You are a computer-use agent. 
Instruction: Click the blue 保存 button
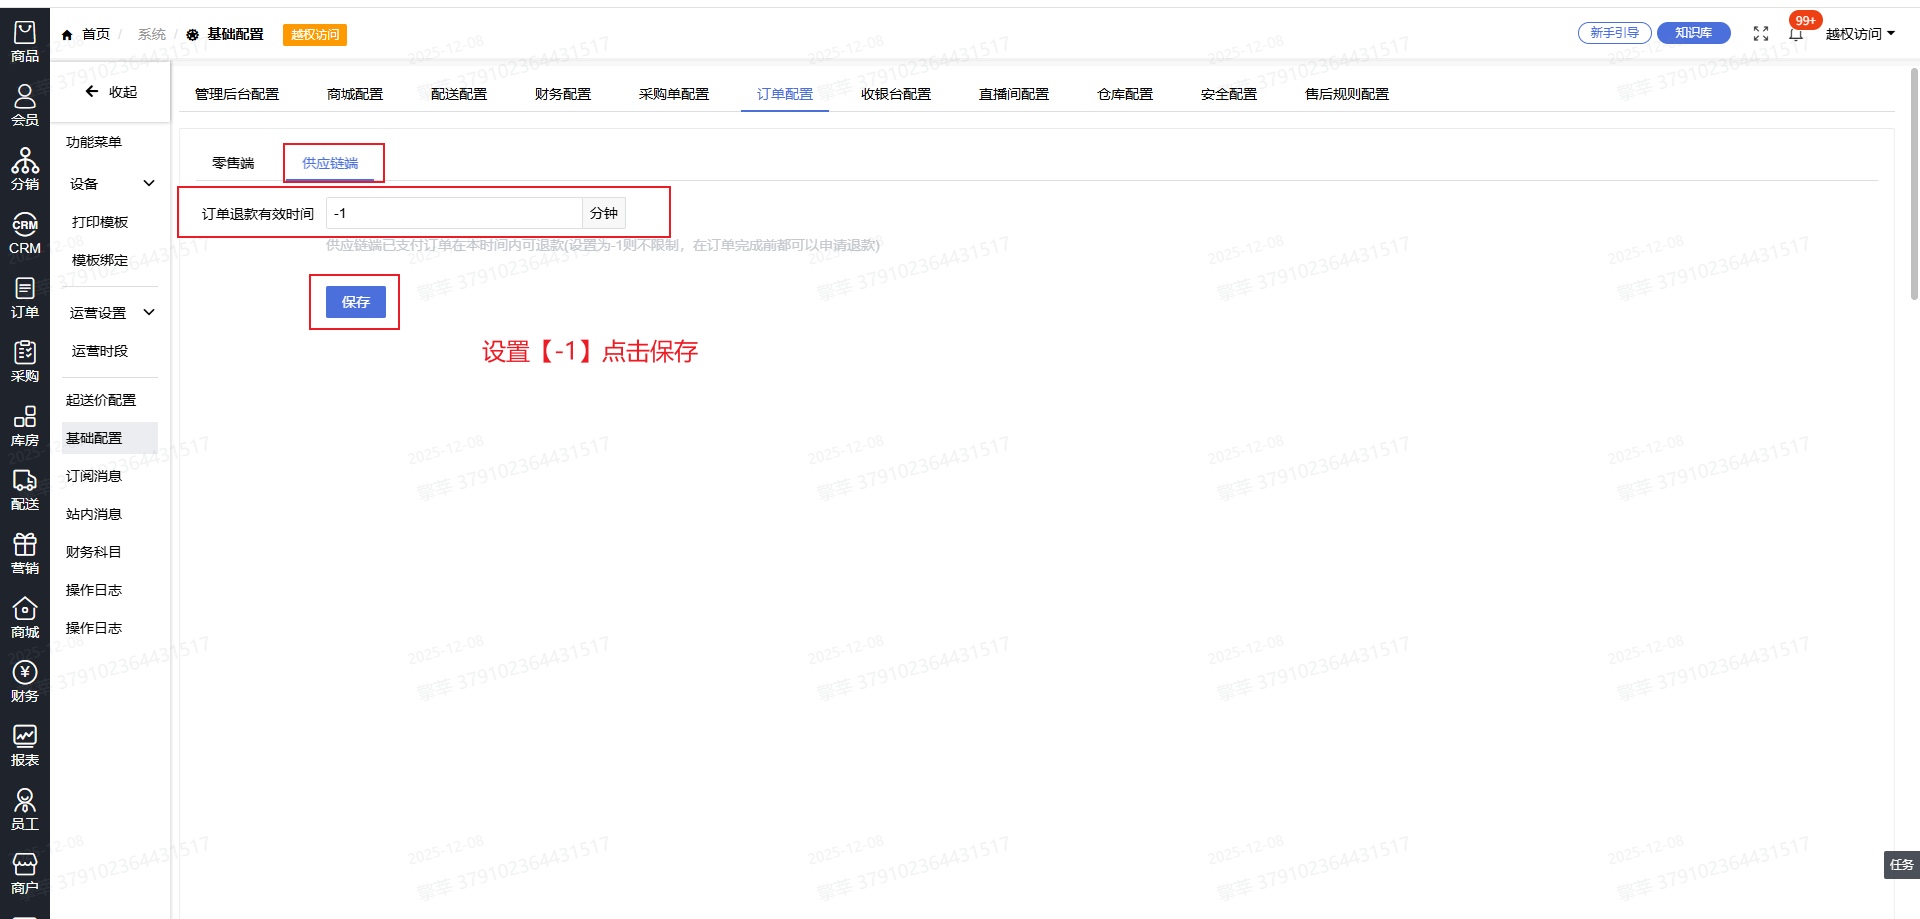355,302
